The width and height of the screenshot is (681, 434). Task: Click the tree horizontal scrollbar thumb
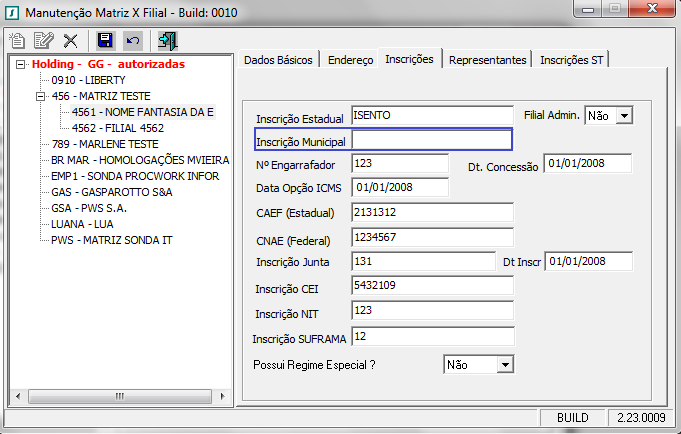[x=120, y=397]
